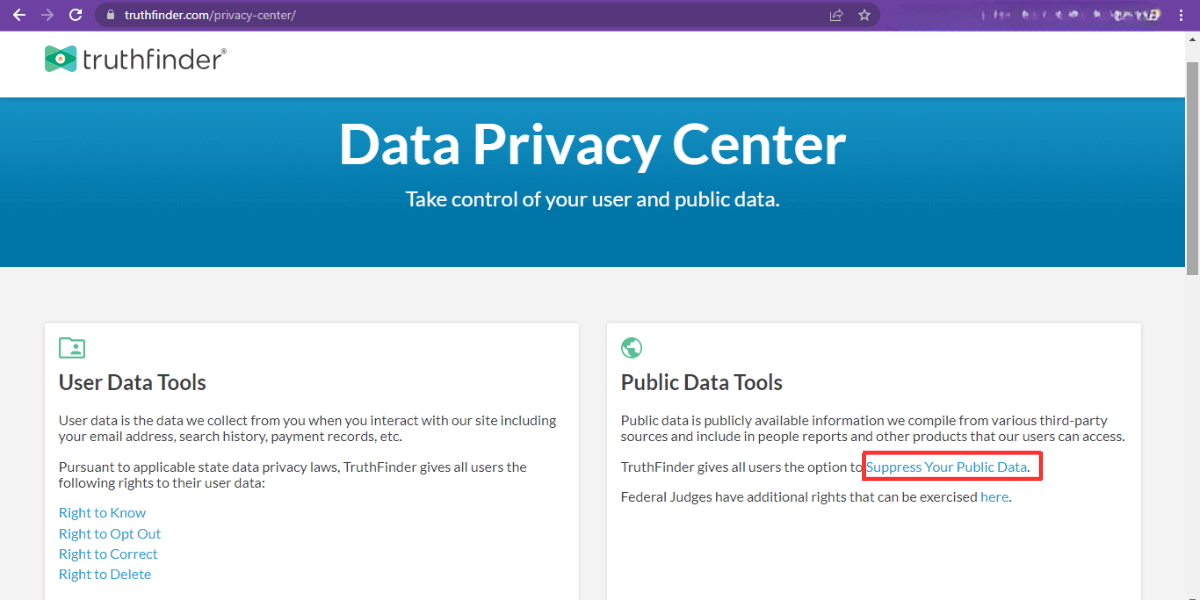Screen dimensions: 1200x600
Task: Select the Right to Delete link
Action: [x=105, y=574]
